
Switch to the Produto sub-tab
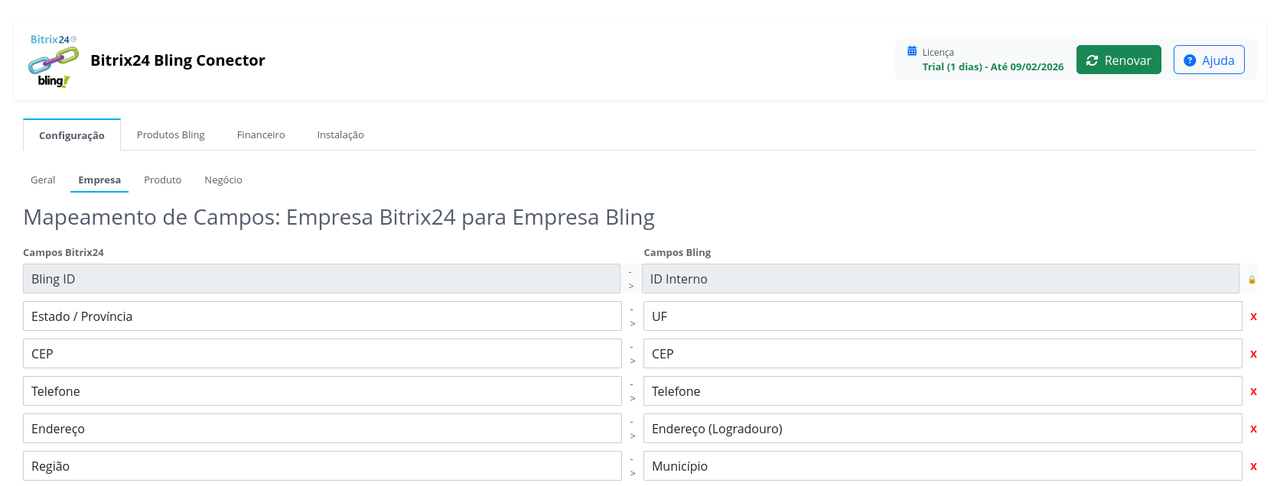coord(162,180)
